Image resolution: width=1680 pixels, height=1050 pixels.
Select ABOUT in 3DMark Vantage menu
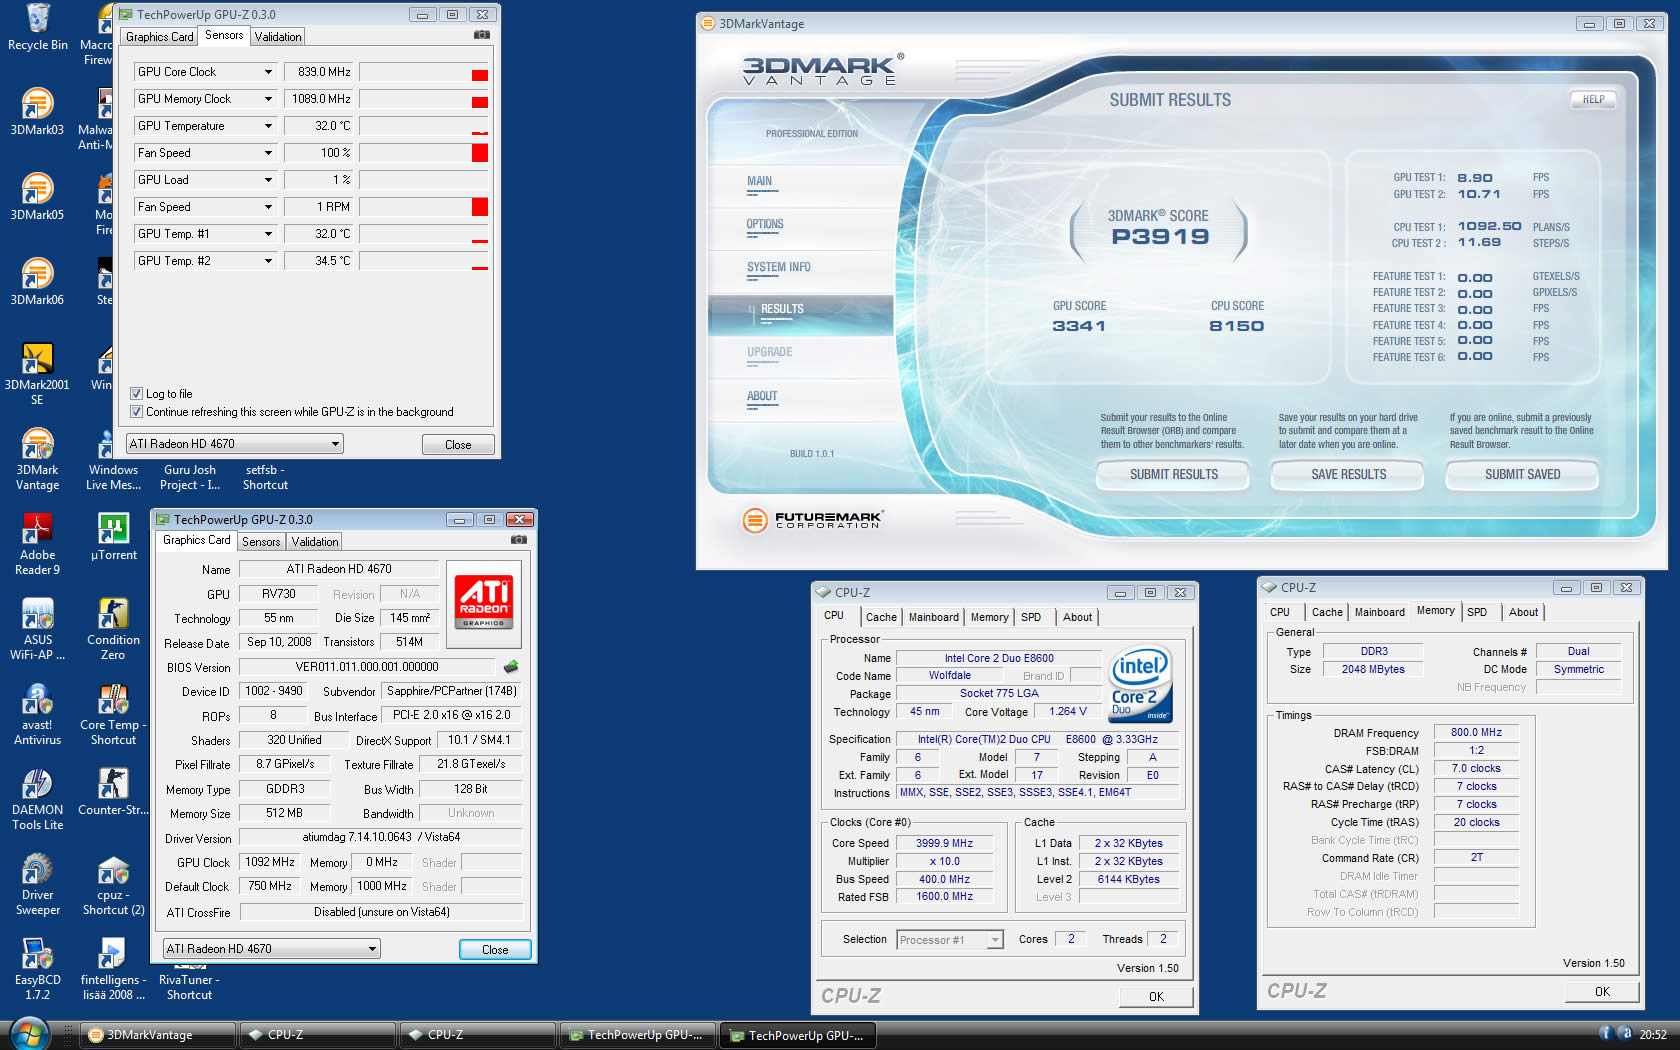762,397
